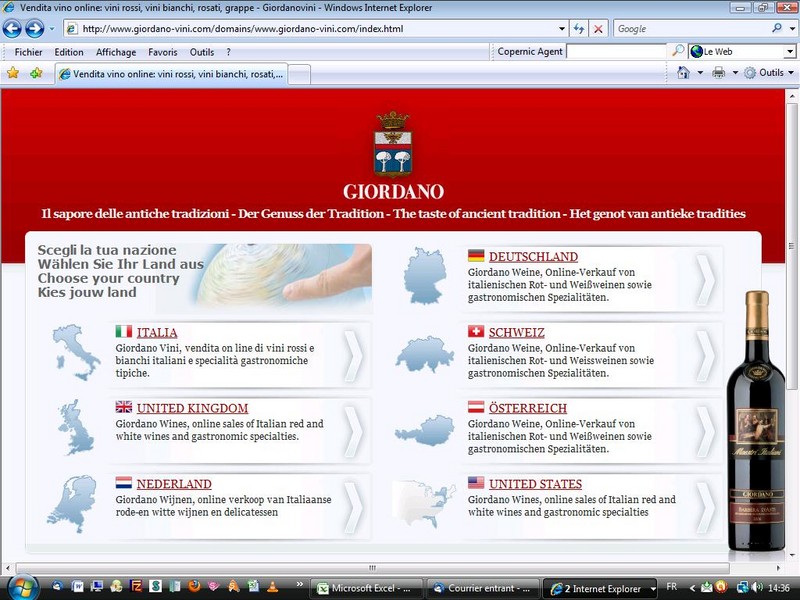This screenshot has width=800, height=600.
Task: Expand the Outils toolbar dropdown
Action: (791, 72)
